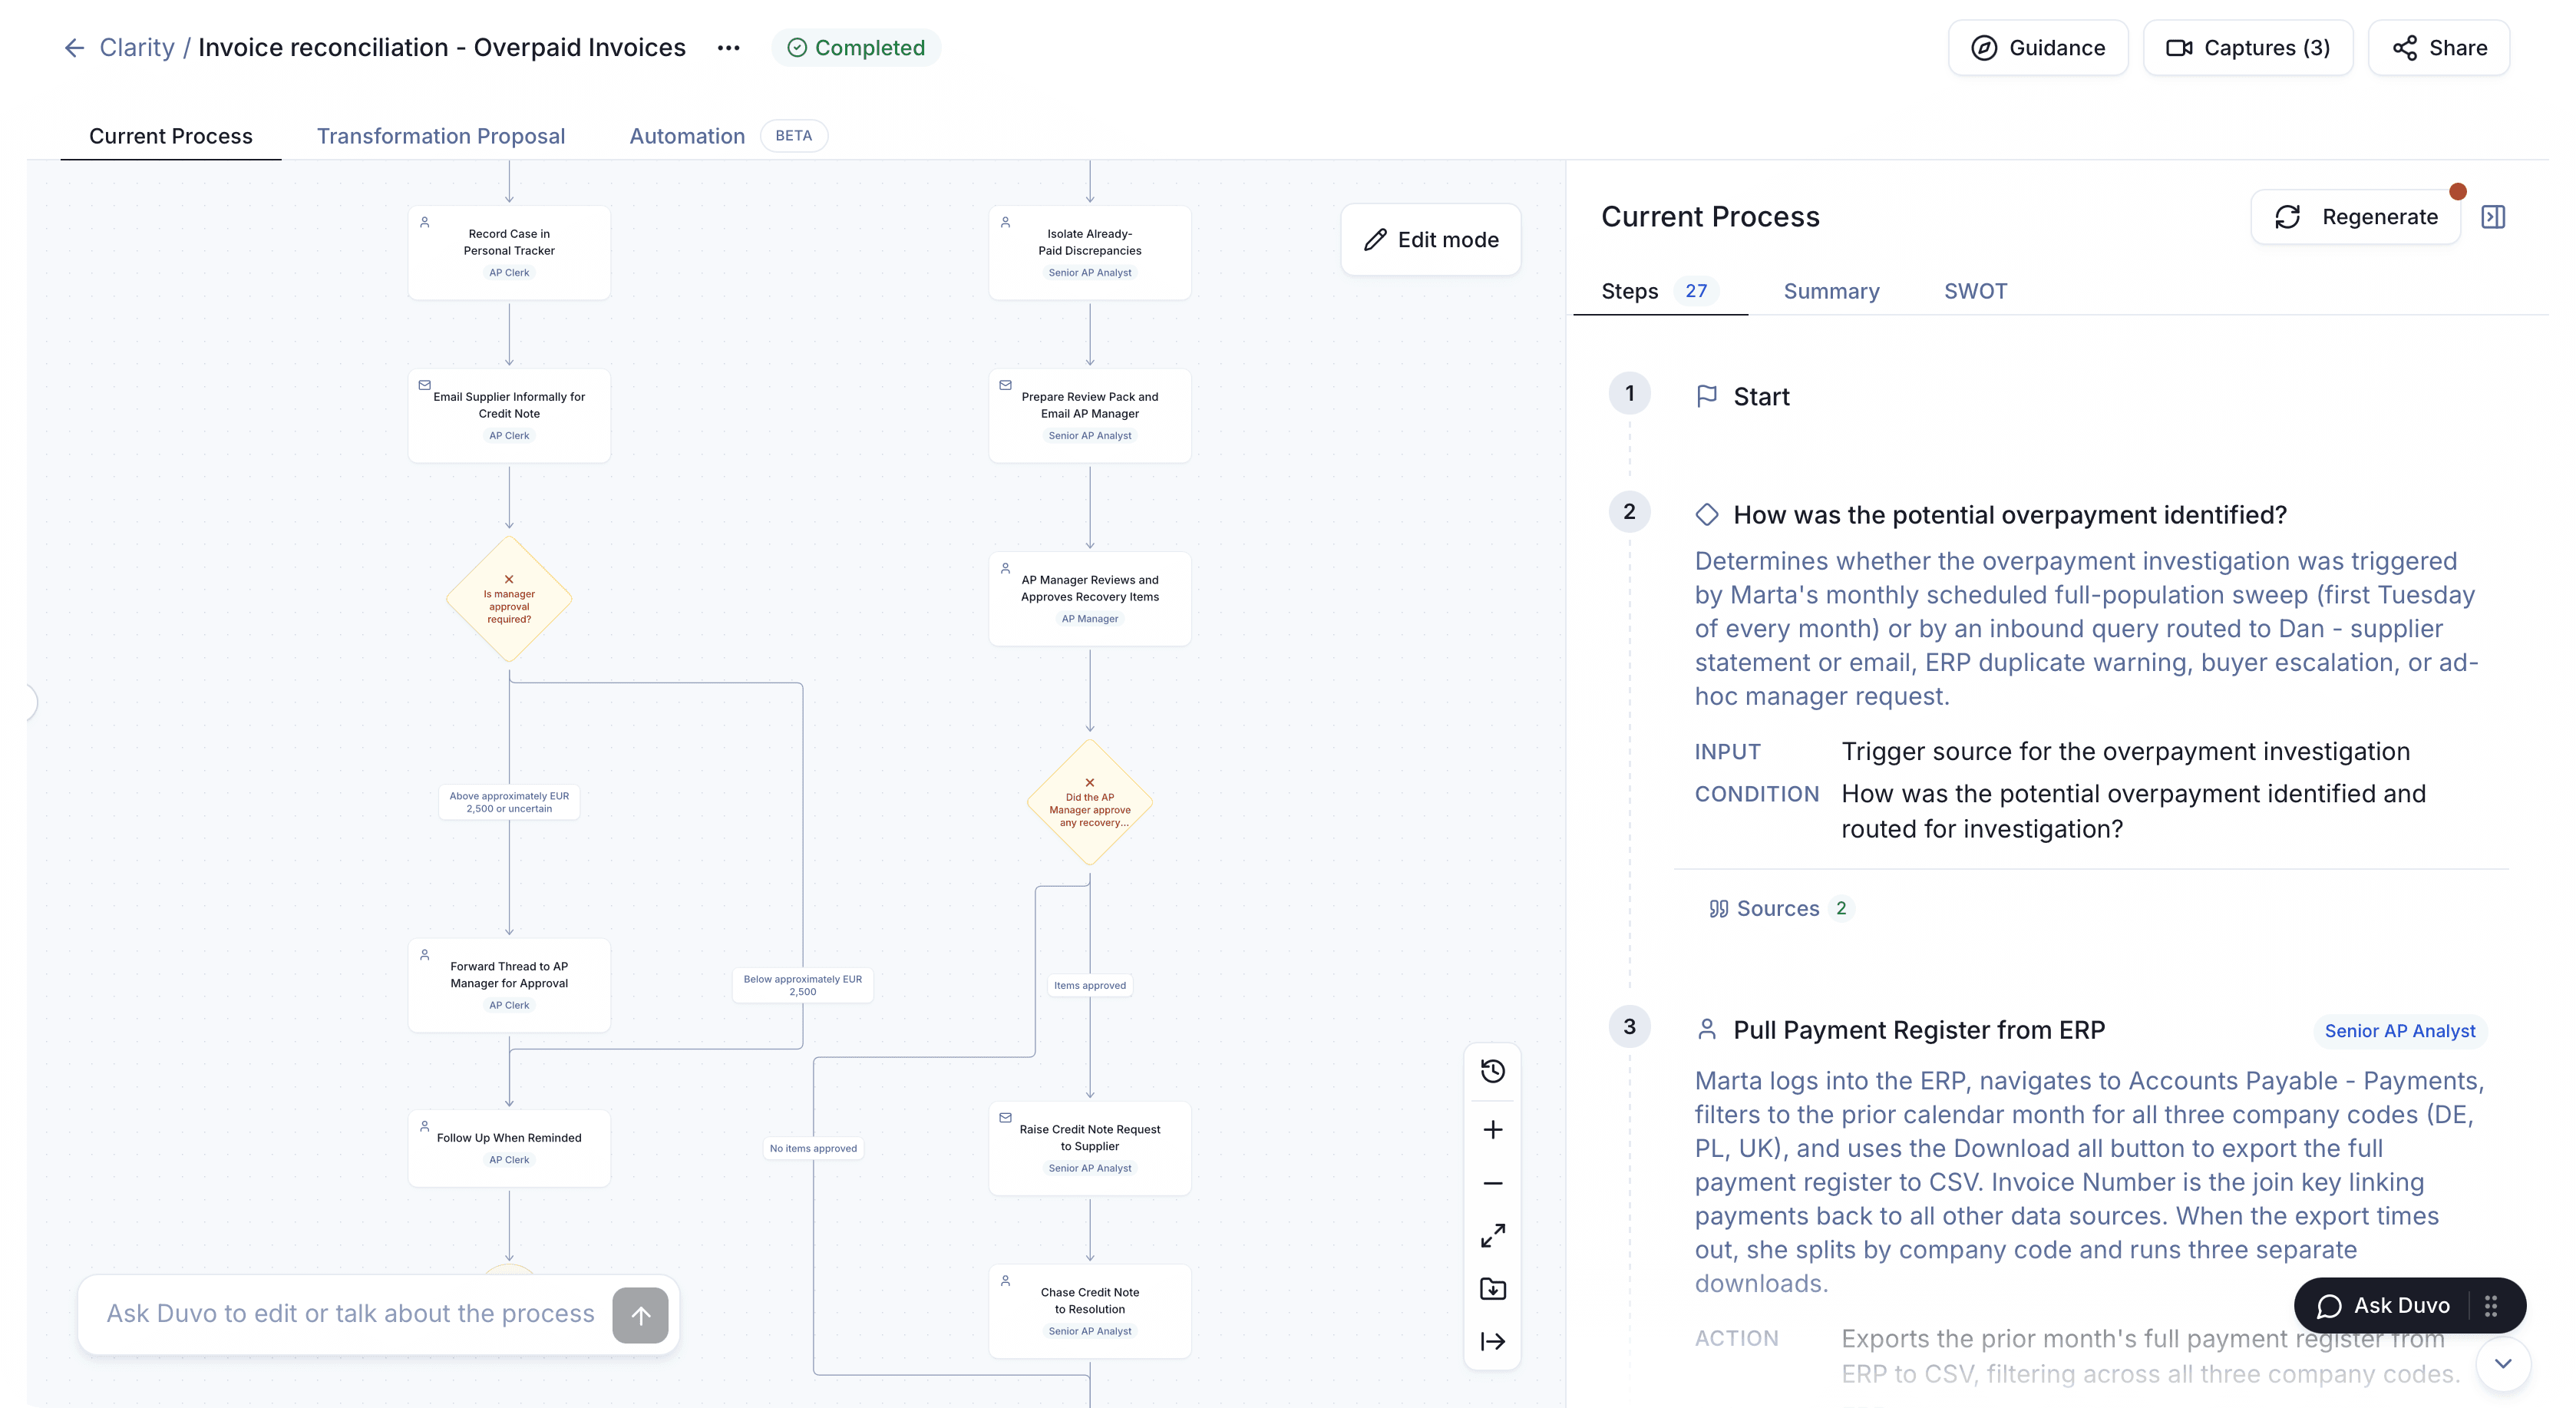This screenshot has width=2576, height=1408.
Task: Select the Forward Thread to AP Manager node
Action: (509, 985)
